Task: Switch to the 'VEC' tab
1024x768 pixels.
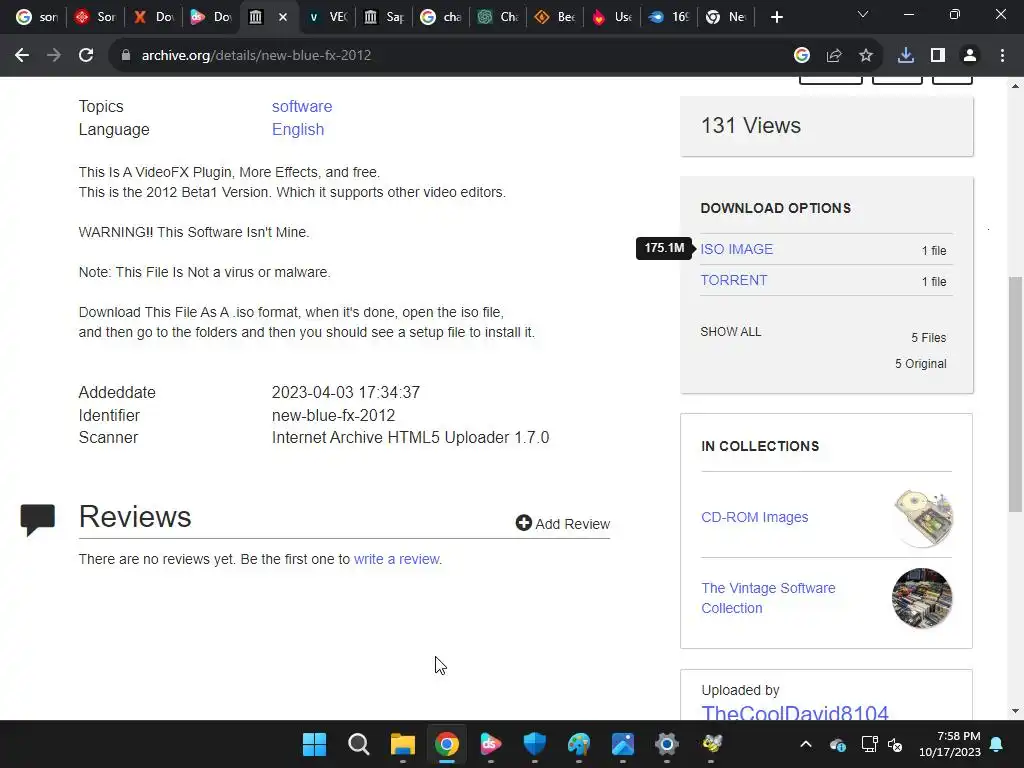Action: click(x=328, y=17)
